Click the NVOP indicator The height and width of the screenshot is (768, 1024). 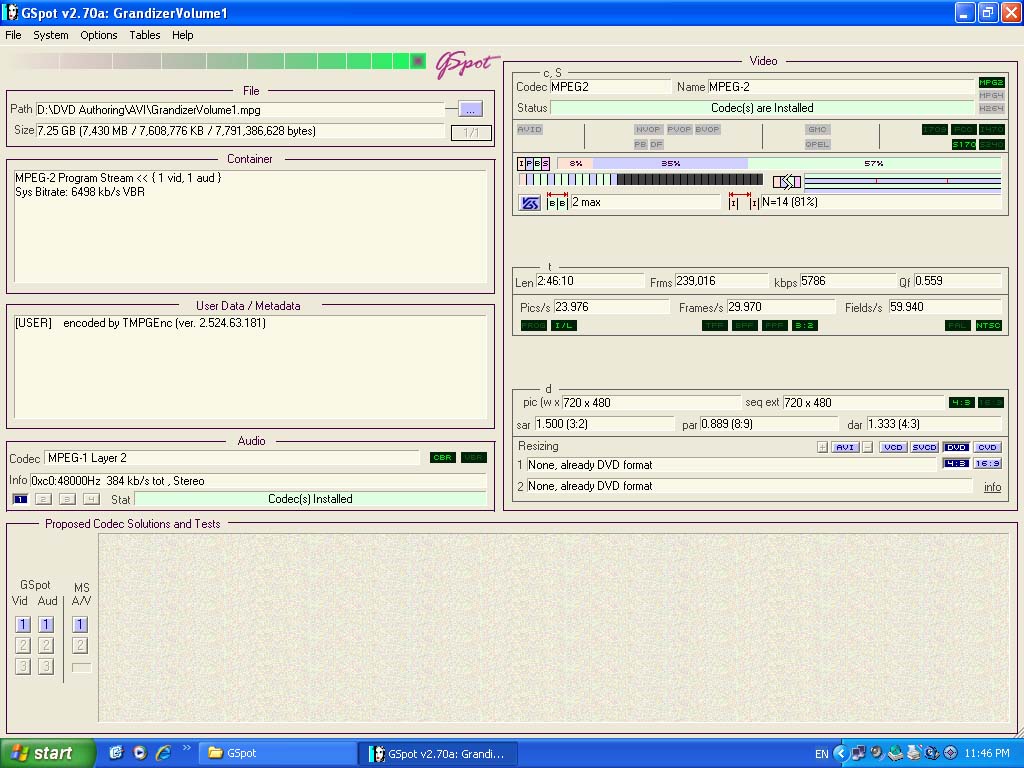pos(648,129)
